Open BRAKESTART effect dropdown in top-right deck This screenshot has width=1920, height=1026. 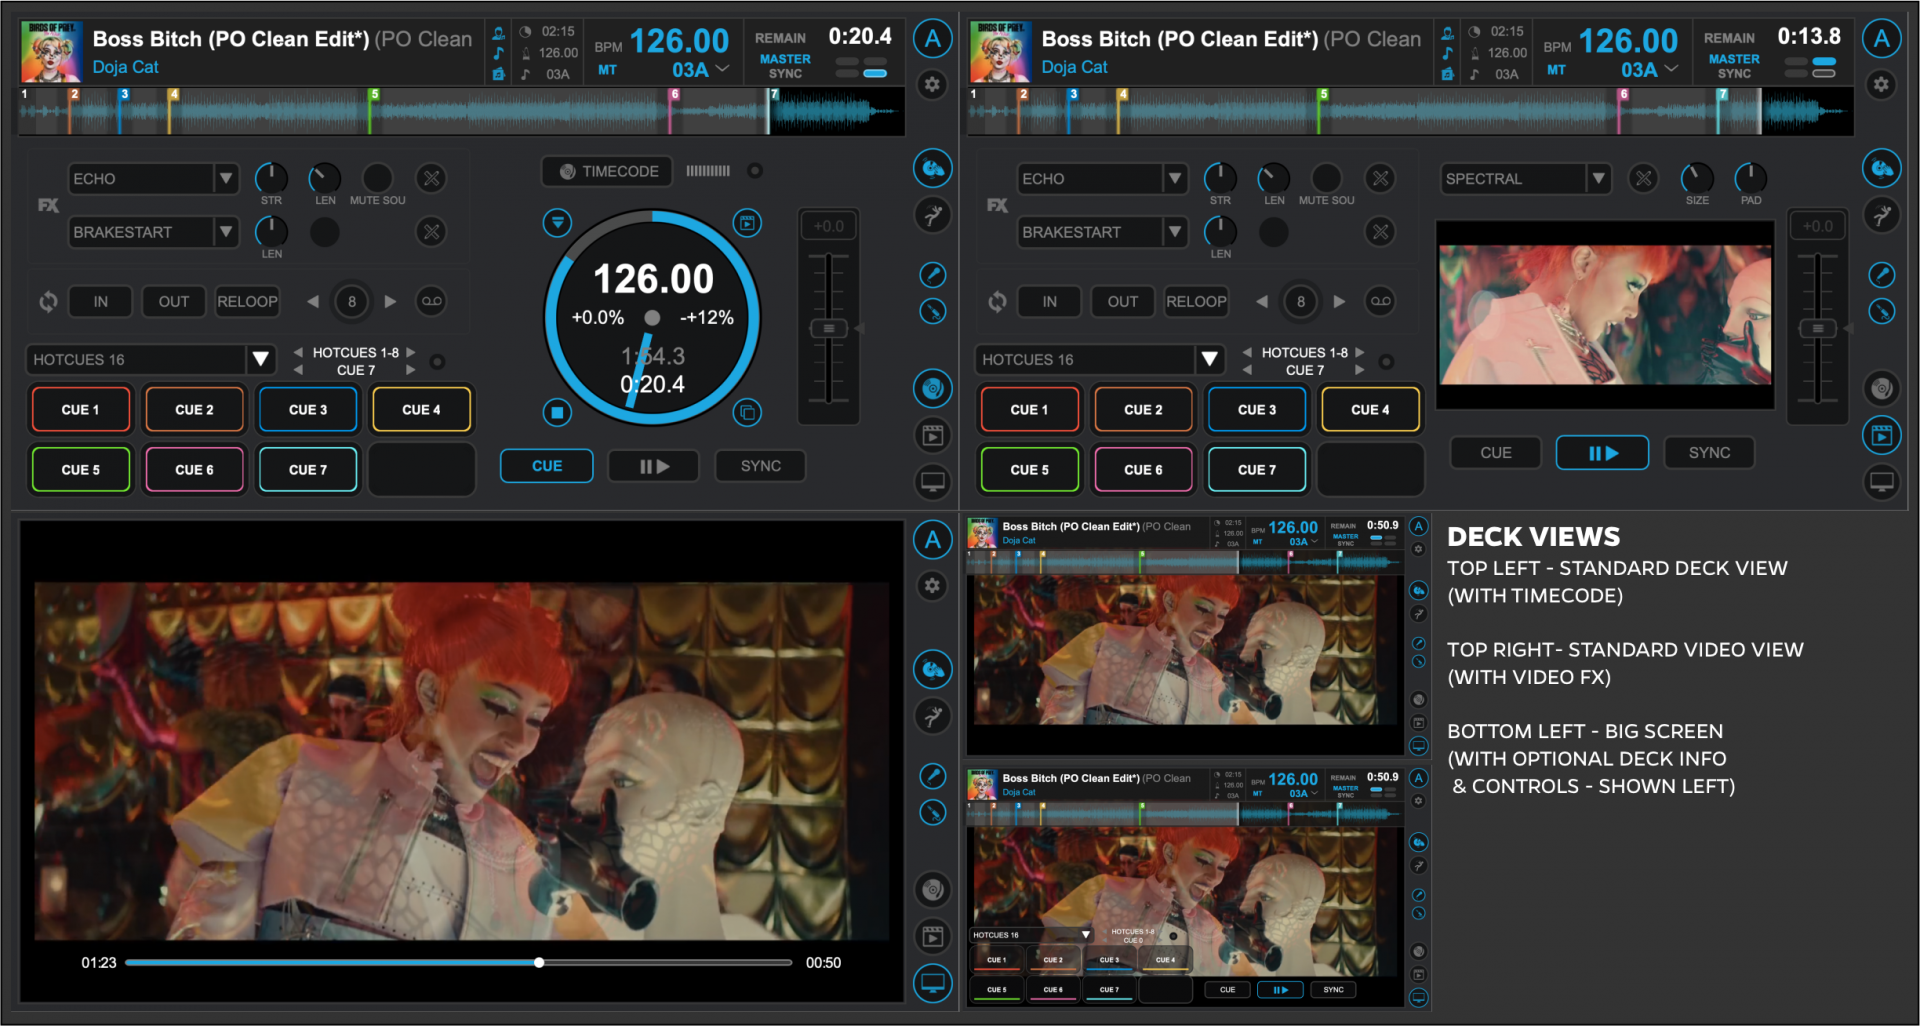click(1175, 232)
